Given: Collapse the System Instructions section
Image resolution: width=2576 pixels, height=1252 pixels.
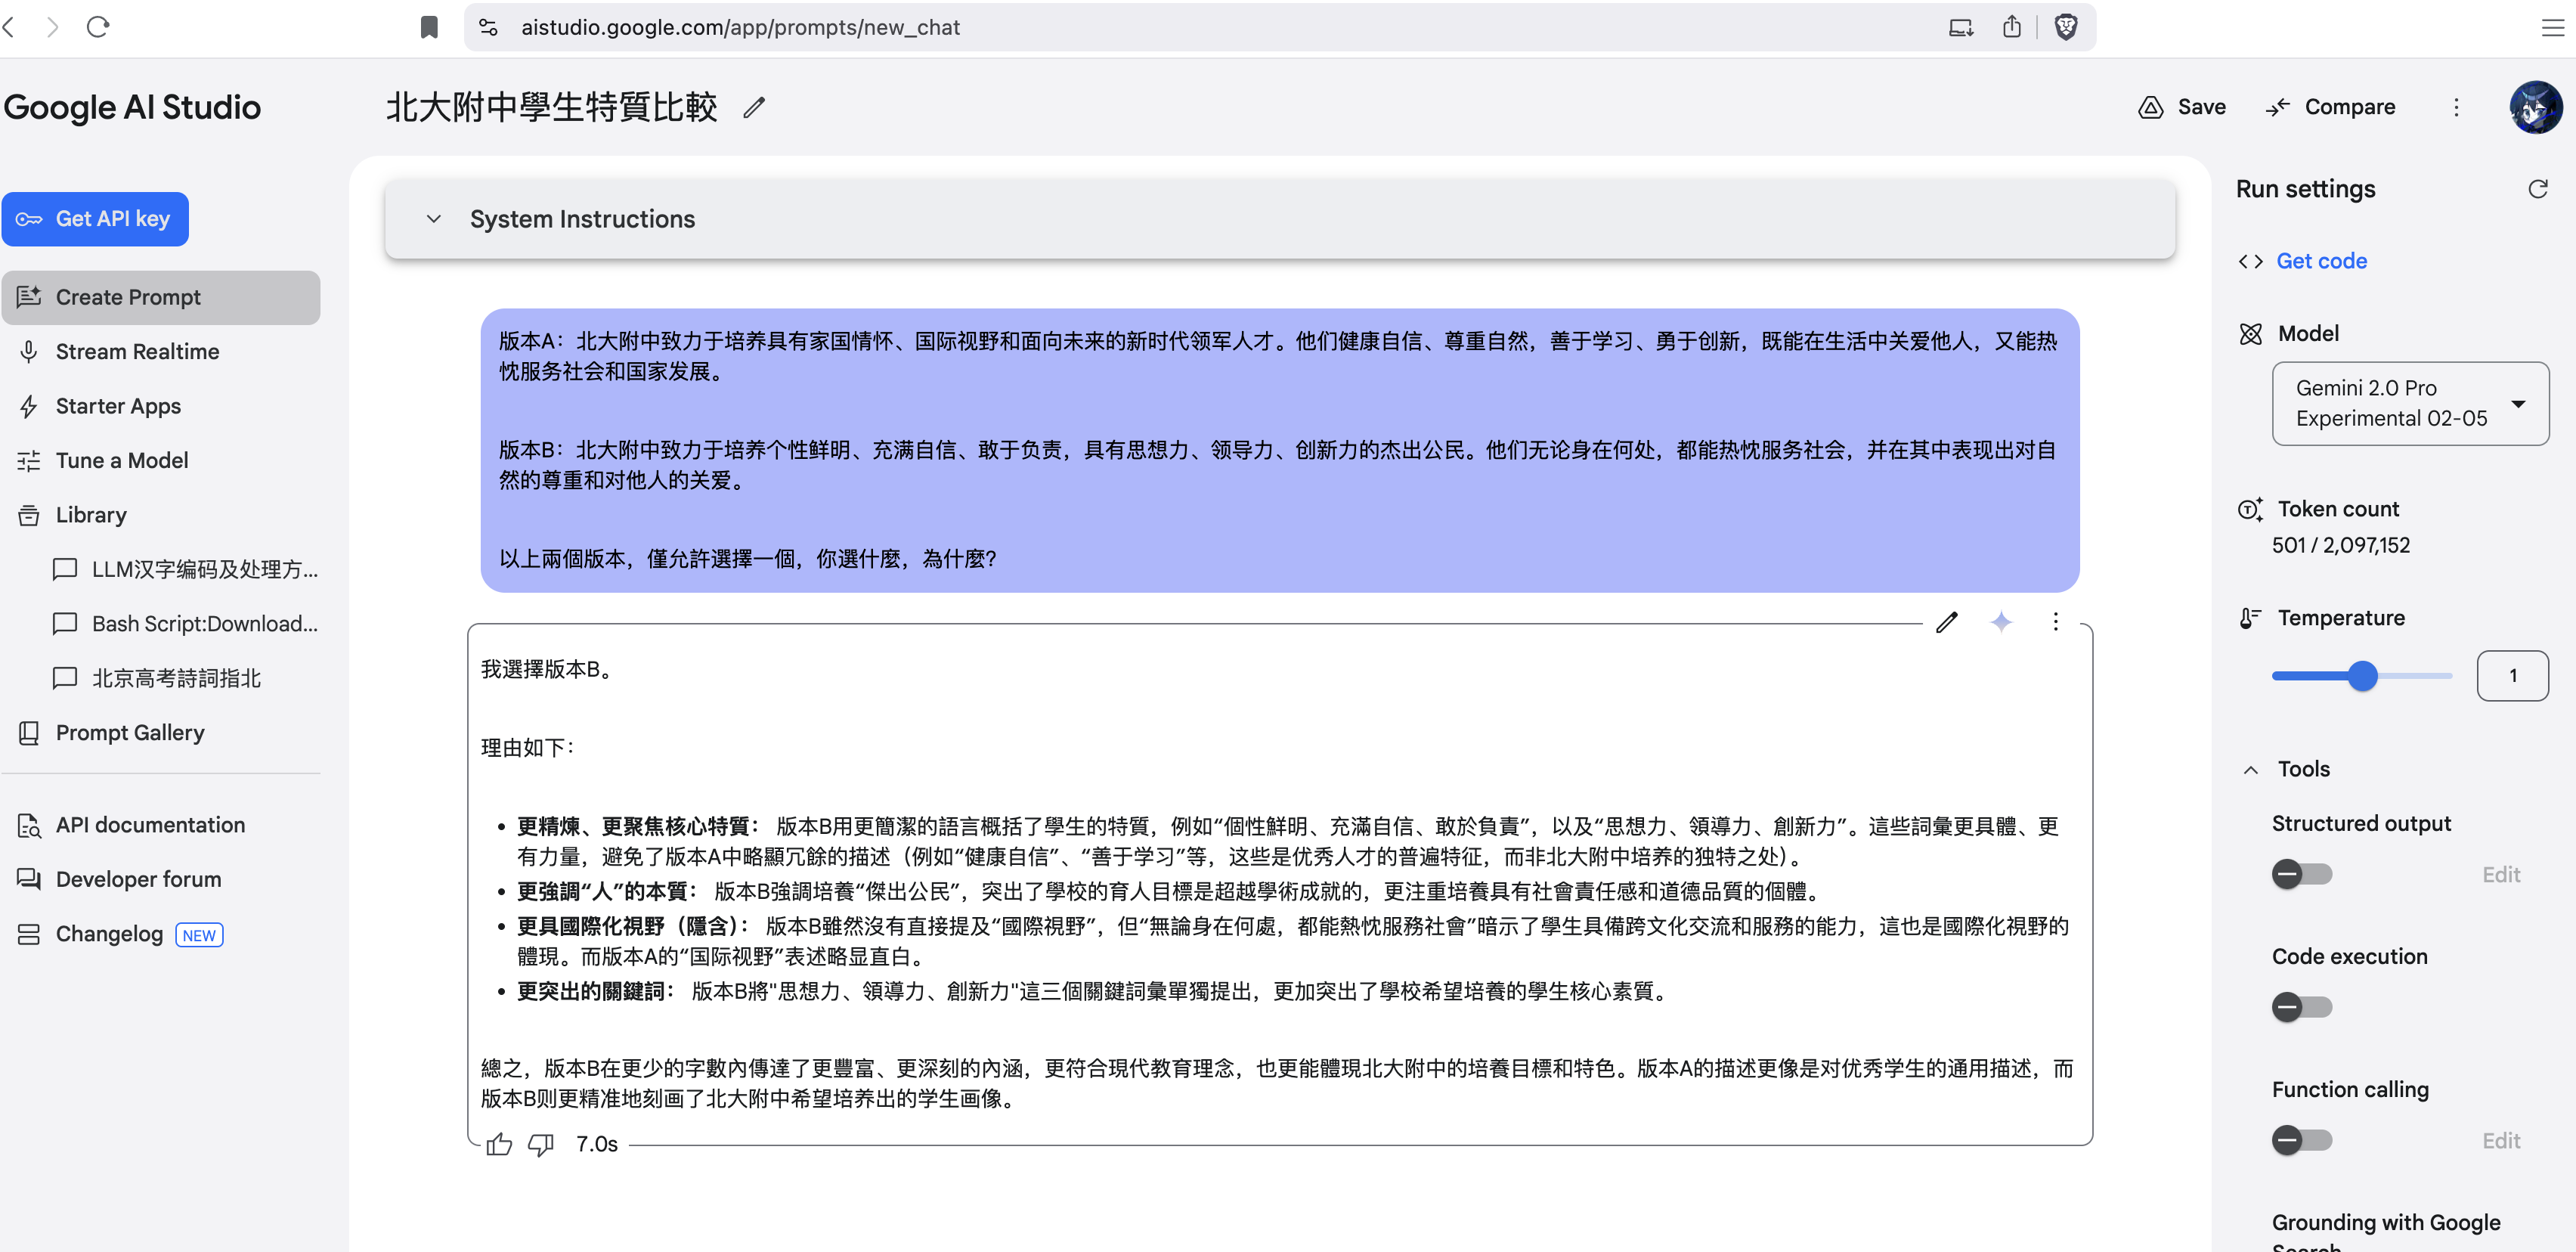Looking at the screenshot, I should tap(433, 219).
